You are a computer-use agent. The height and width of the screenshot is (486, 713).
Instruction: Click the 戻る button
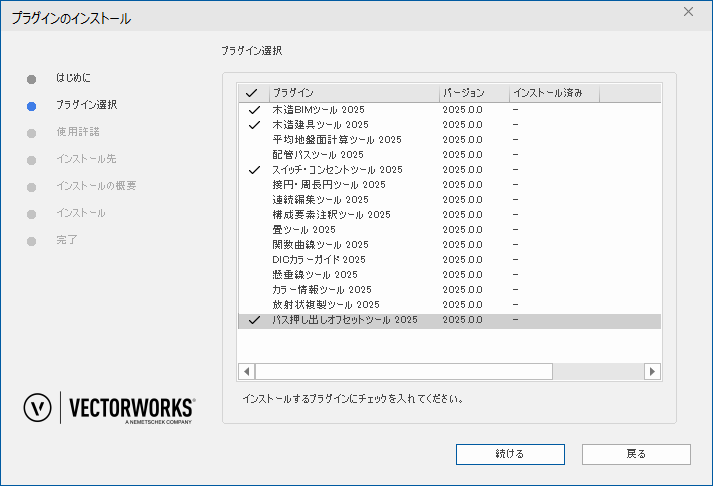click(x=636, y=454)
